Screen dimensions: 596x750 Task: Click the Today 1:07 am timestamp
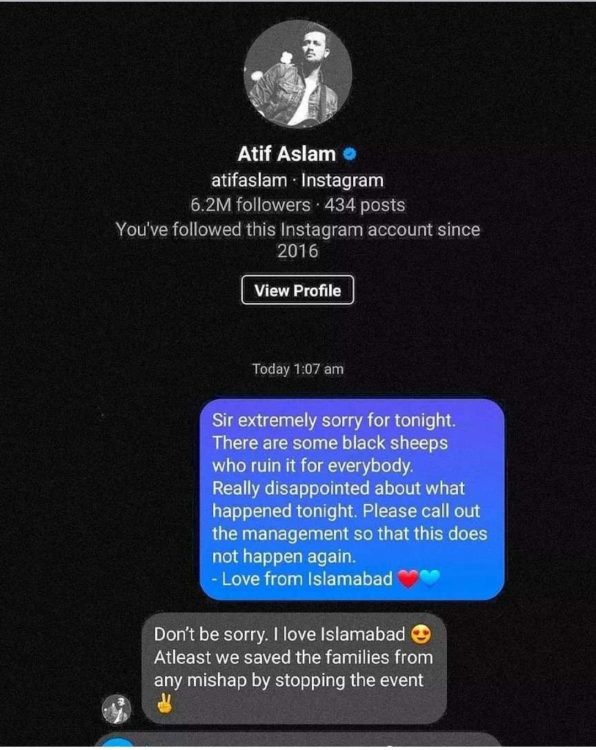coord(298,369)
